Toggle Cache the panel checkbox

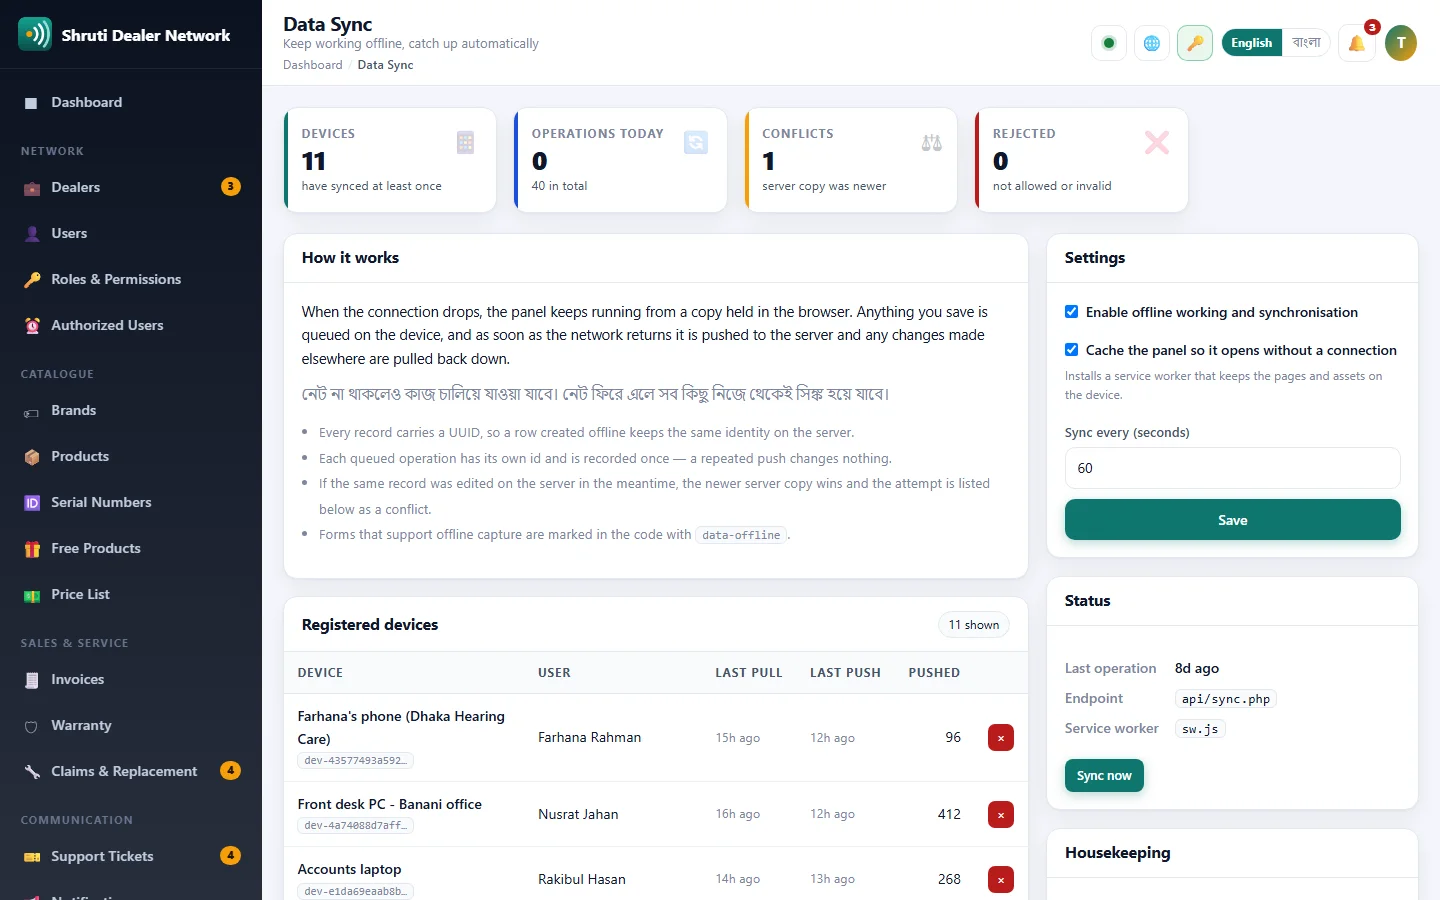[x=1072, y=350]
